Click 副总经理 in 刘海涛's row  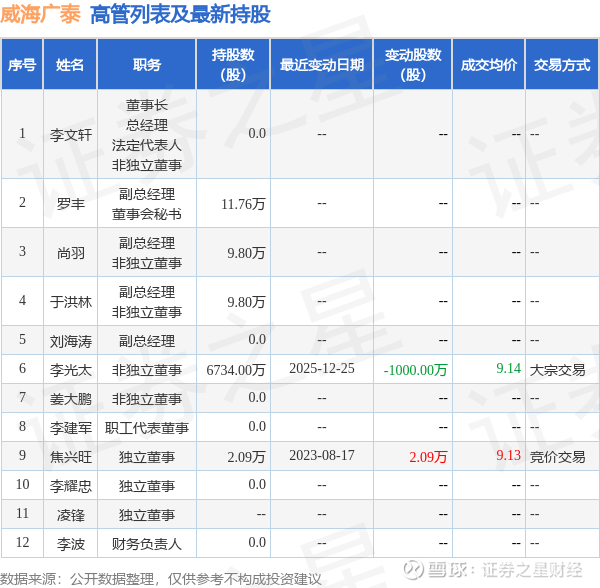coord(147,340)
